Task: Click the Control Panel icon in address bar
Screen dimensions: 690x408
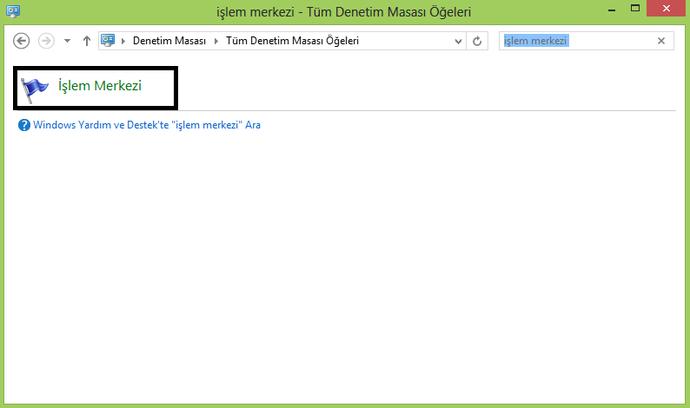Action: [x=108, y=40]
